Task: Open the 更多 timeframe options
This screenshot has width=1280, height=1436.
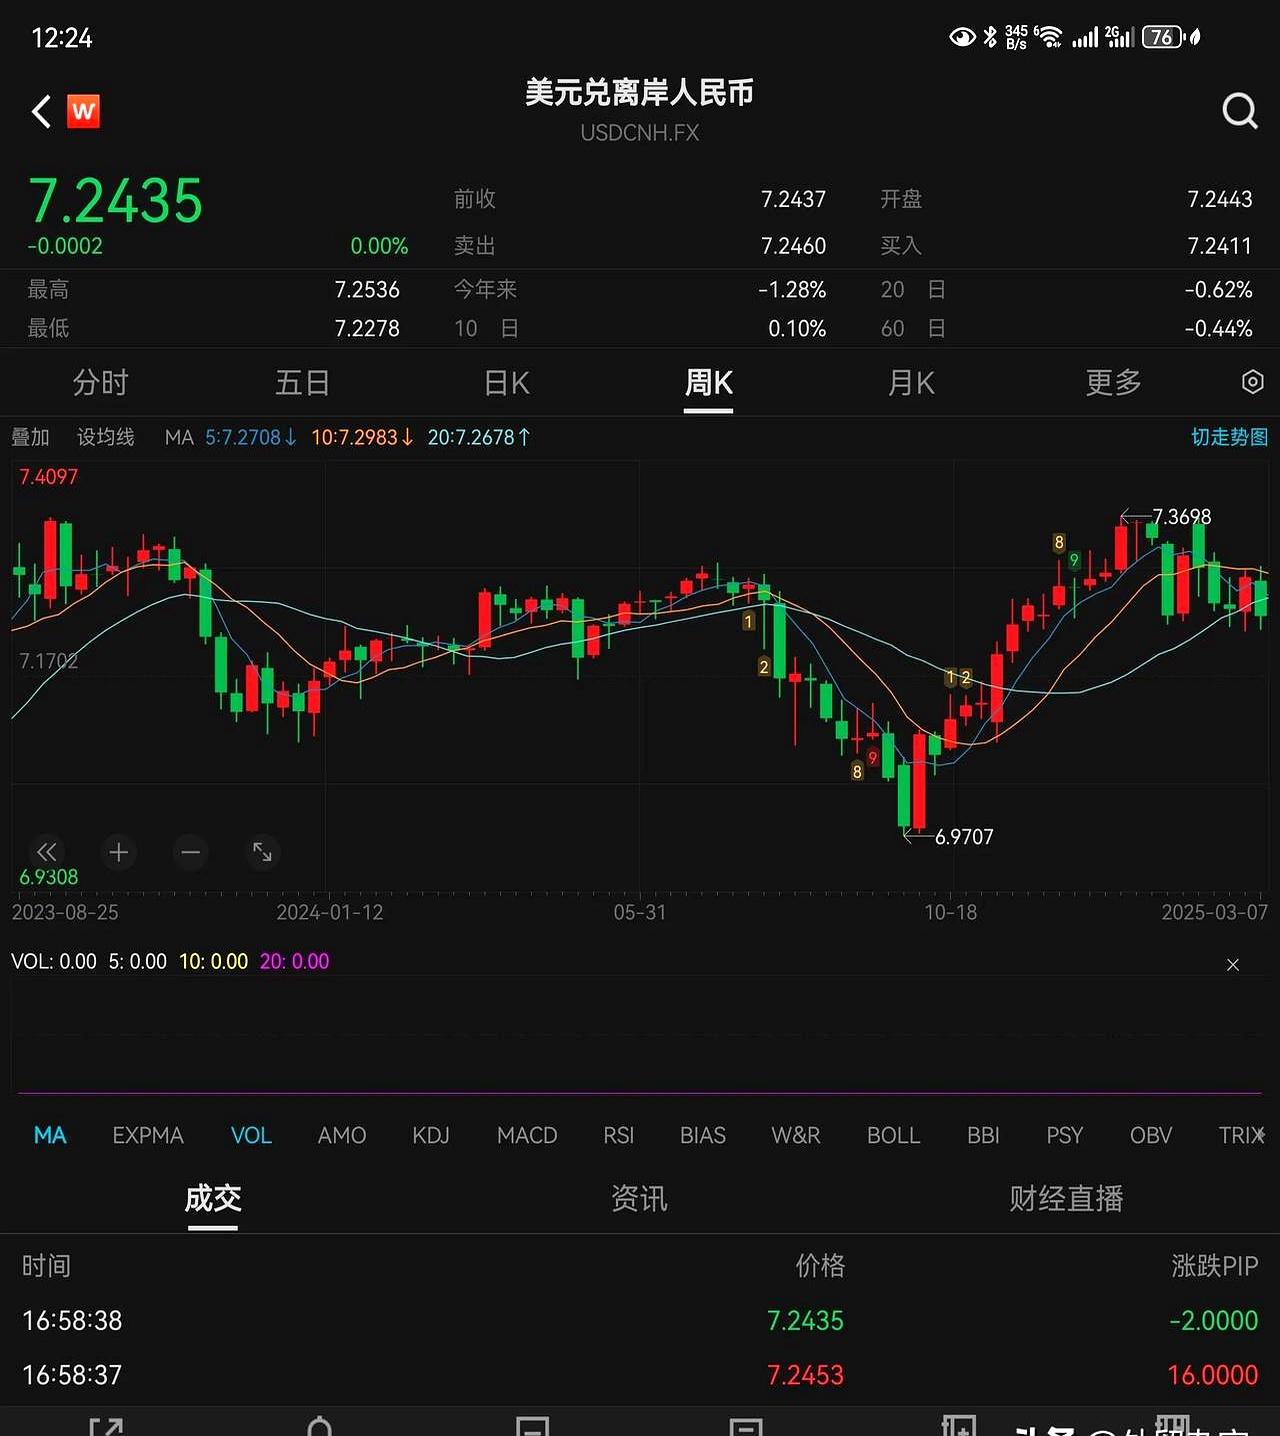Action: point(1113,382)
